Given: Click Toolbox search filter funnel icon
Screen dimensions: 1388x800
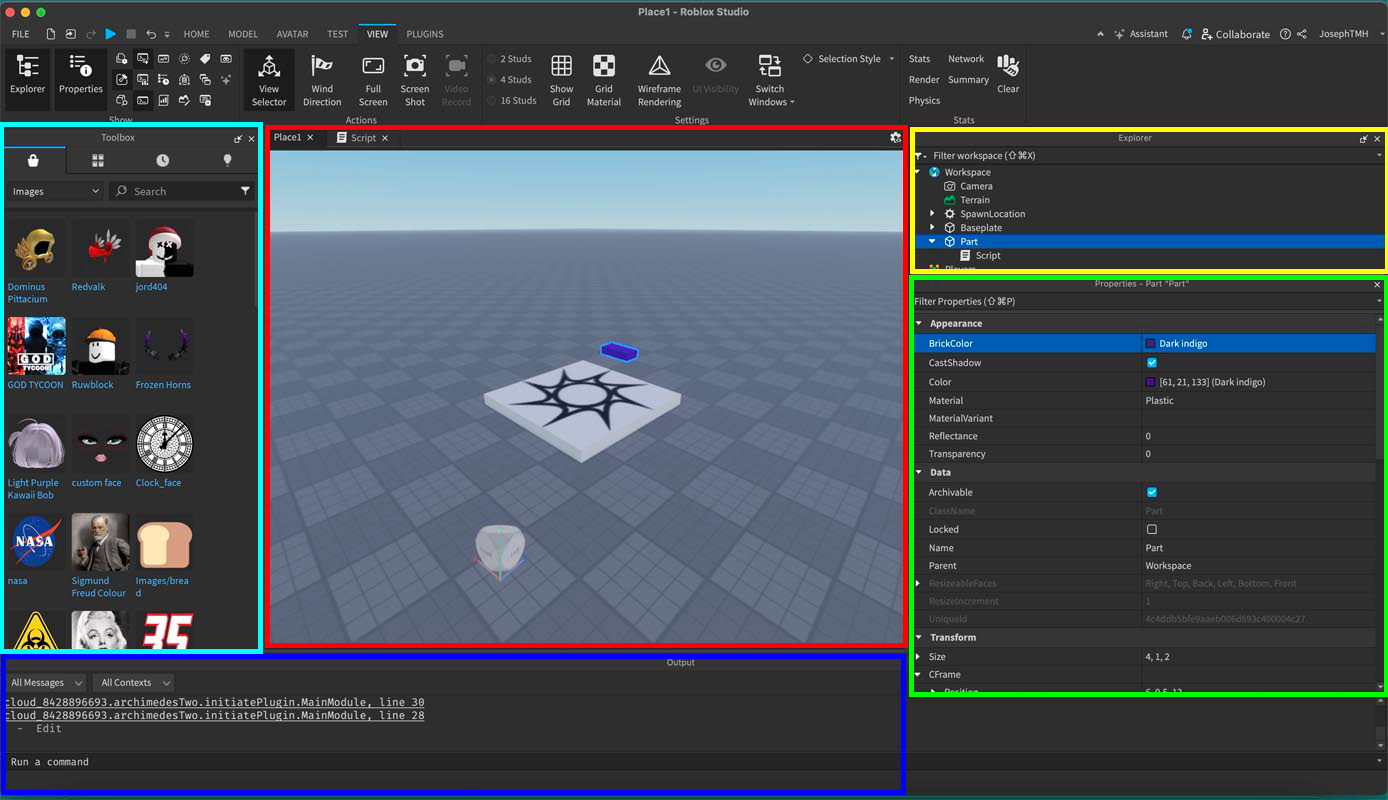Looking at the screenshot, I should pos(245,191).
